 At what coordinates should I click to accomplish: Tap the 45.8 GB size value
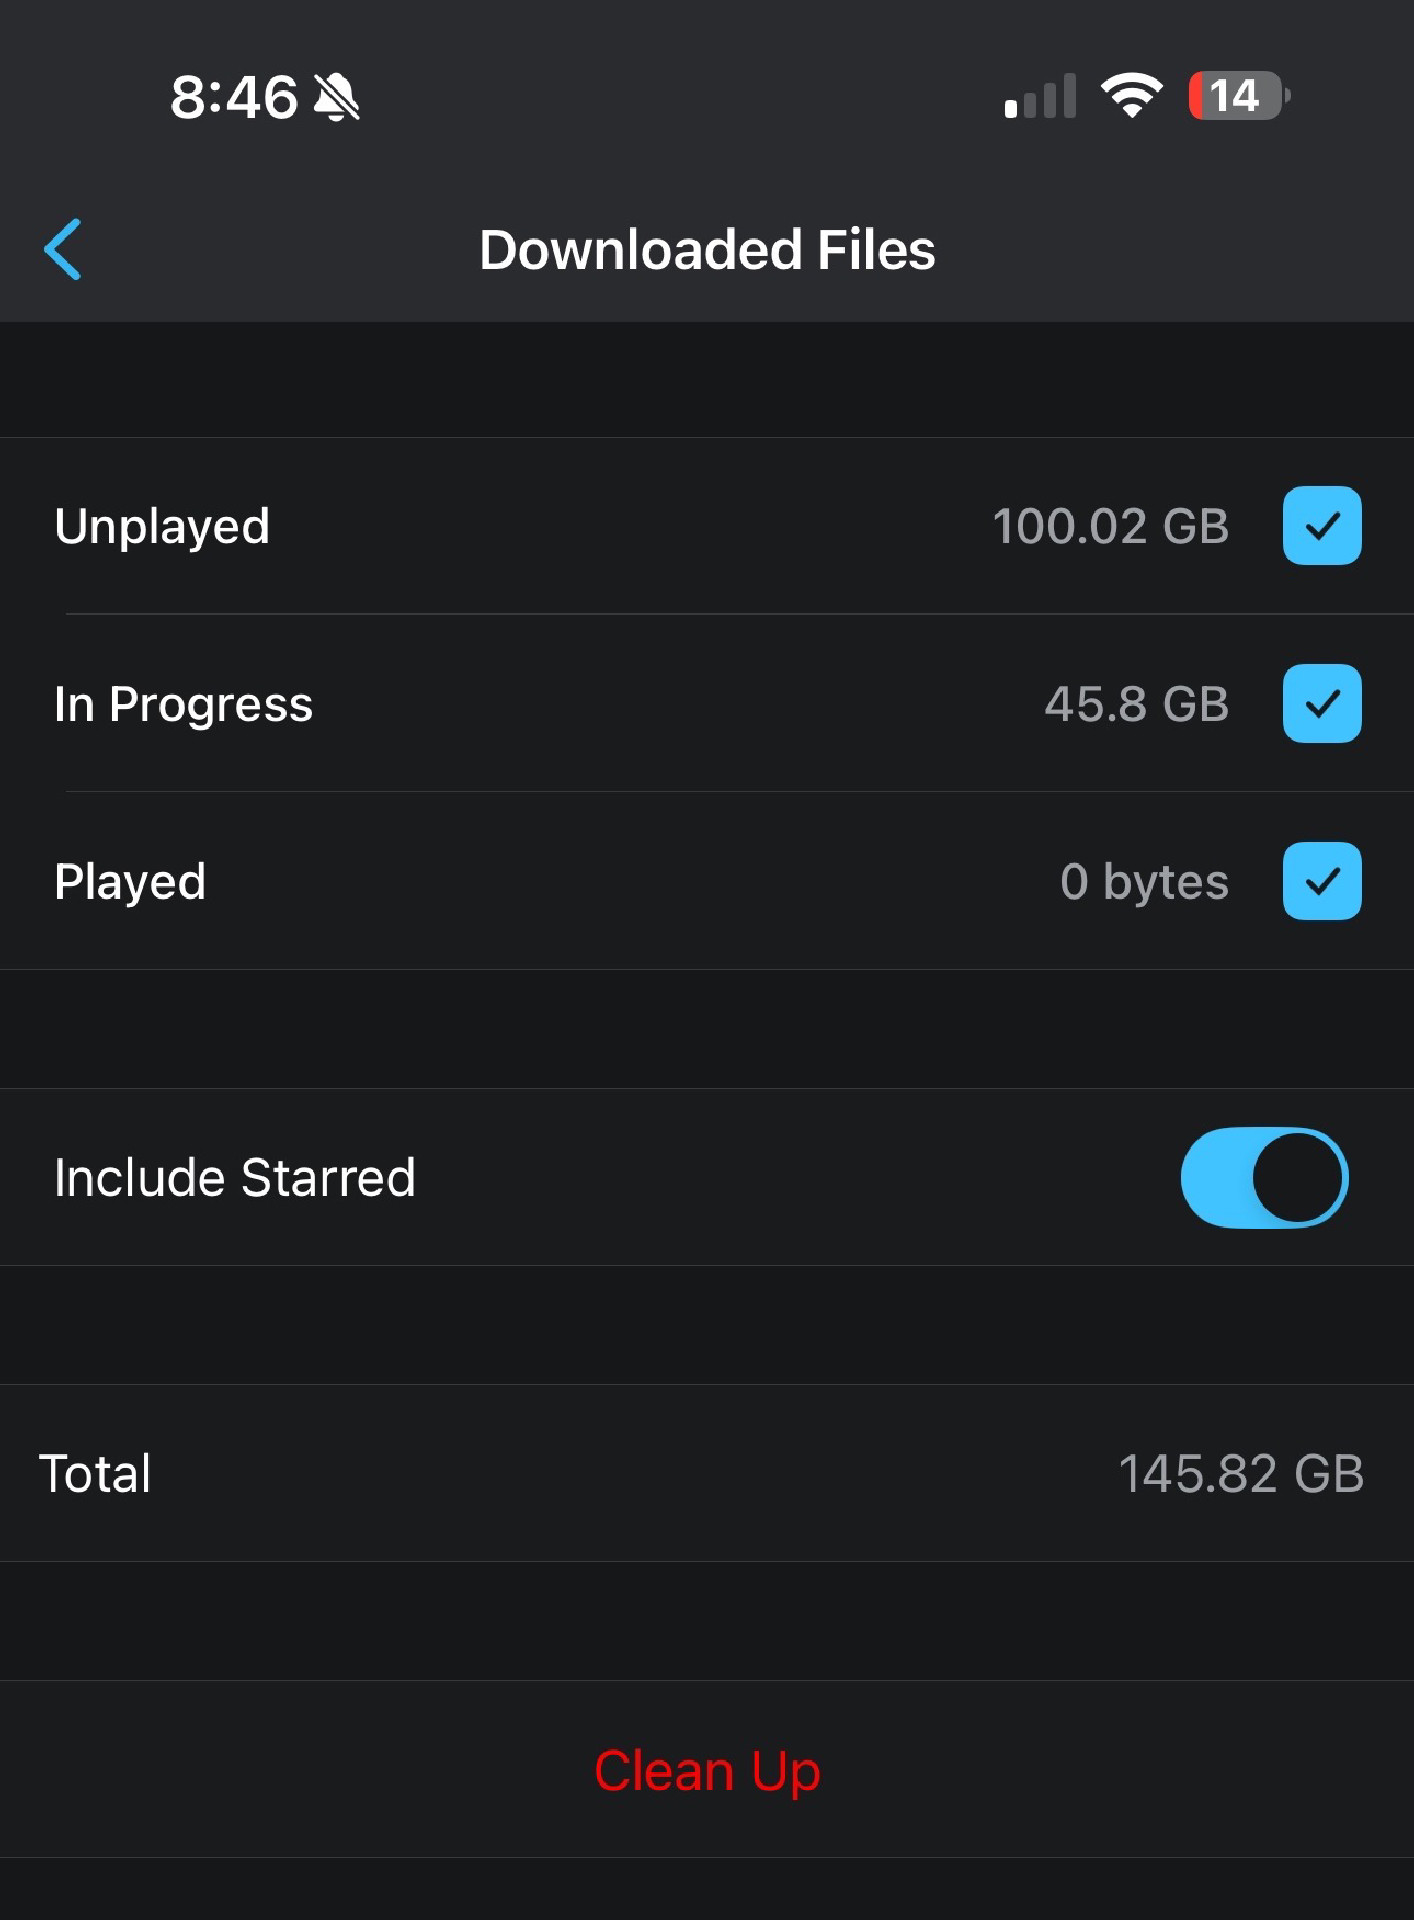tap(1136, 704)
